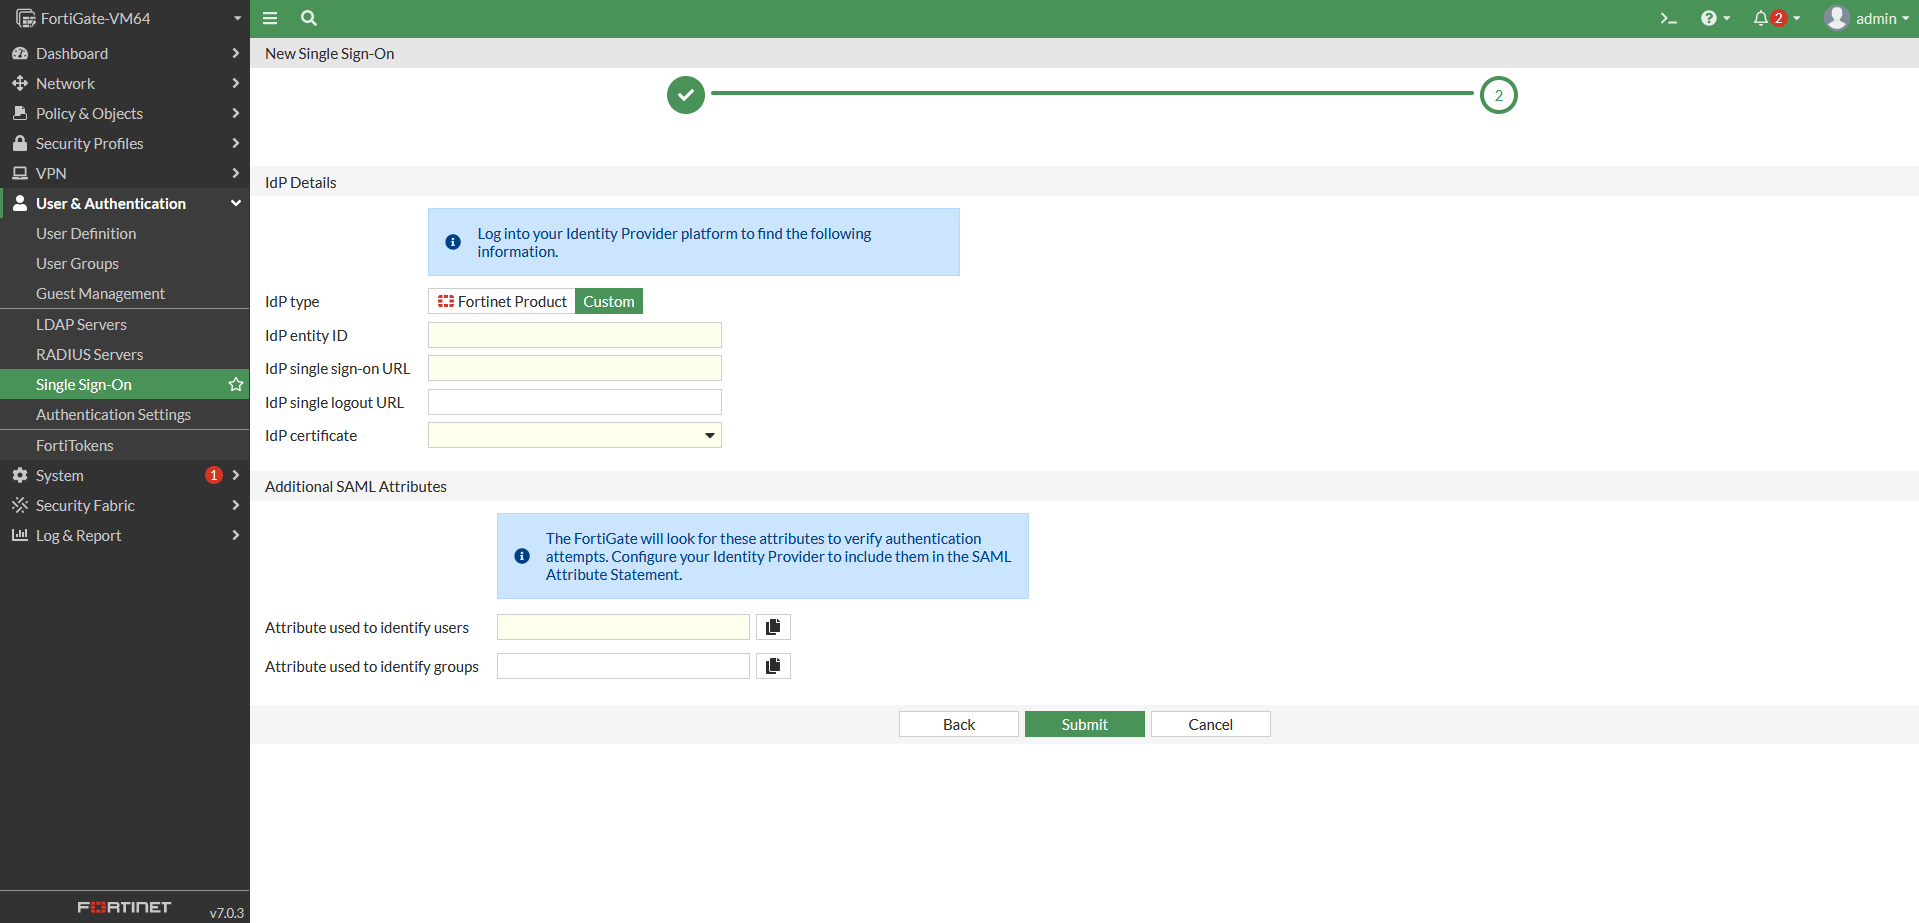Click step 2 circle in progress bar
1919x923 pixels.
[1498, 95]
